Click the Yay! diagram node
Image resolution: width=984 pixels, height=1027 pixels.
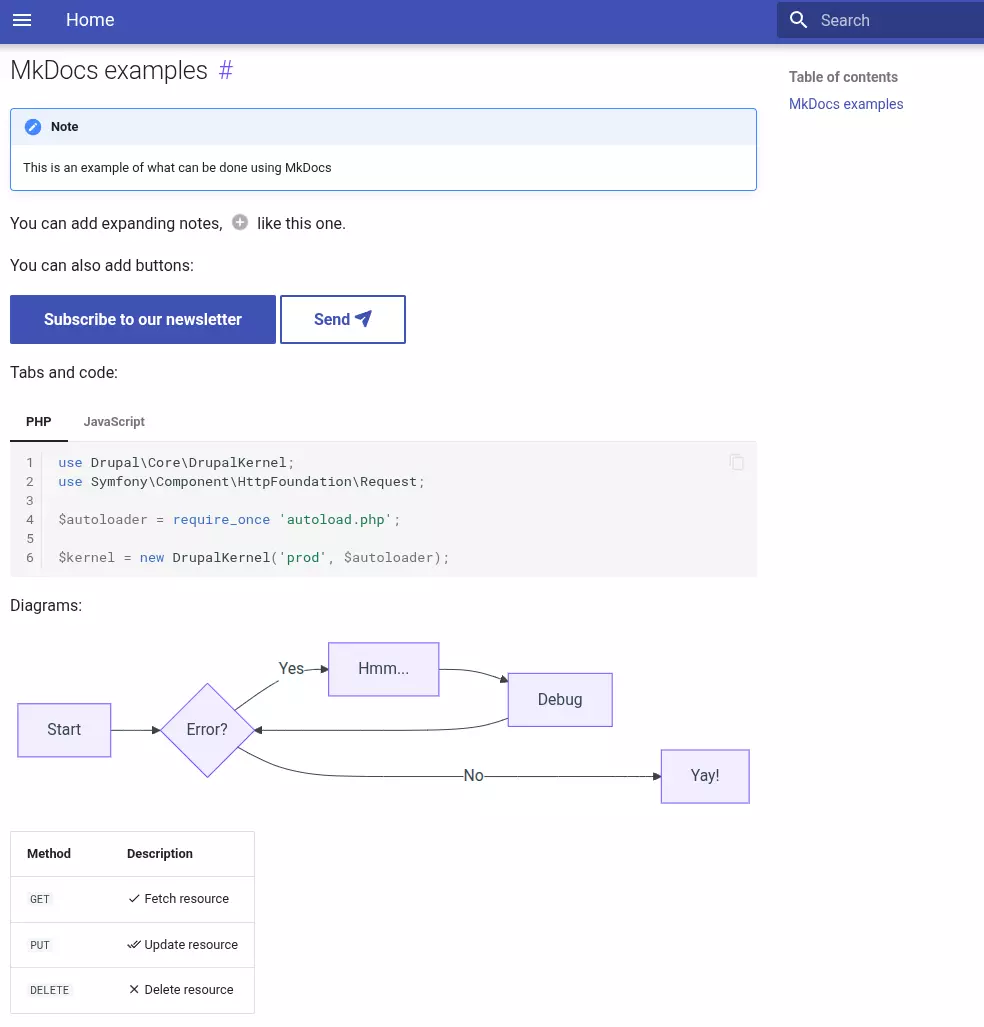pos(705,776)
